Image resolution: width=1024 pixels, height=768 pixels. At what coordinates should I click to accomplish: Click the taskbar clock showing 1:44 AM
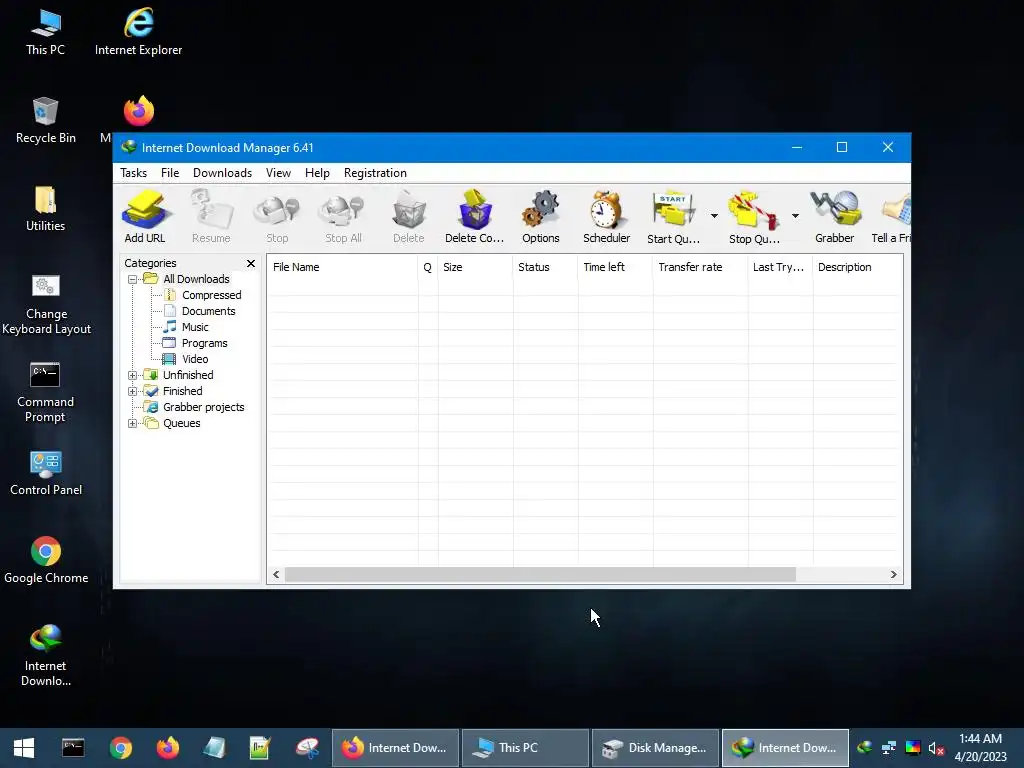point(980,748)
